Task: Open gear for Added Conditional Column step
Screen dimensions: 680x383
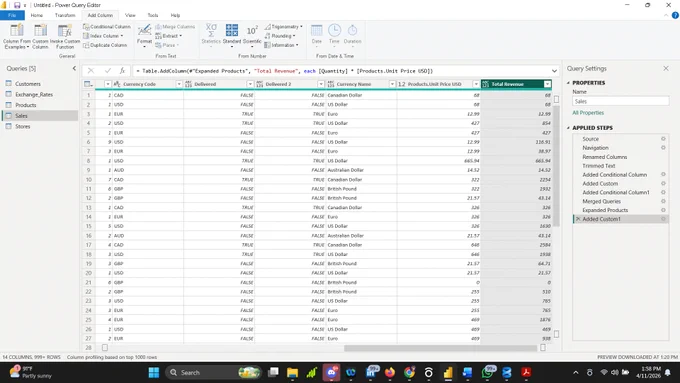Action: click(663, 174)
